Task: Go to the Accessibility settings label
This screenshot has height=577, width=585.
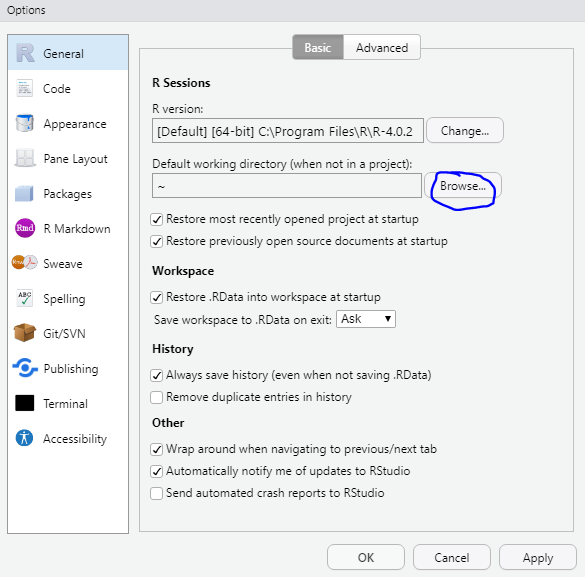Action: 75,439
